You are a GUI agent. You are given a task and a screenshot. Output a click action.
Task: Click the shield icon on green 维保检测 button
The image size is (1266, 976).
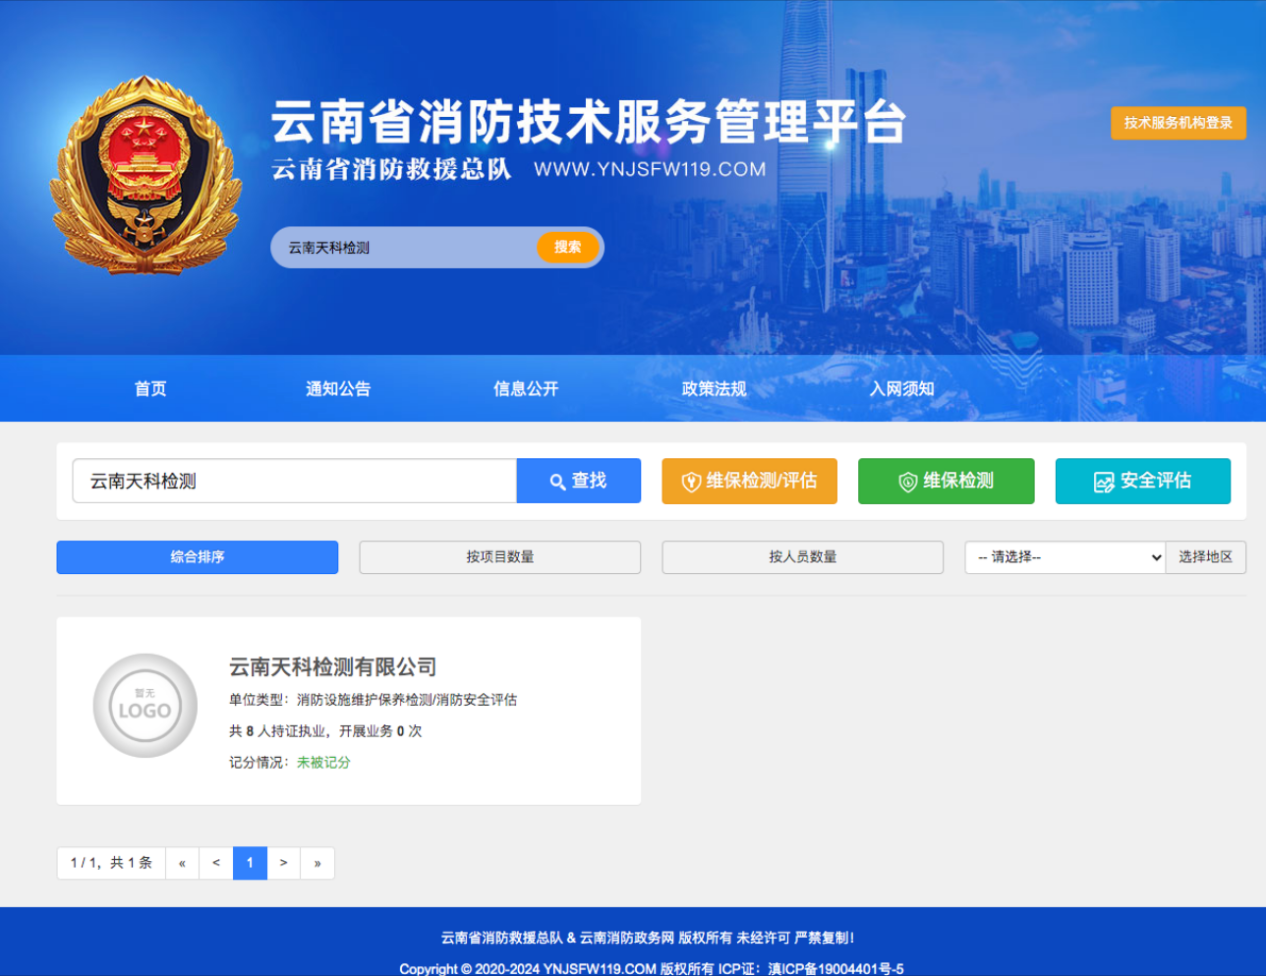pos(907,482)
